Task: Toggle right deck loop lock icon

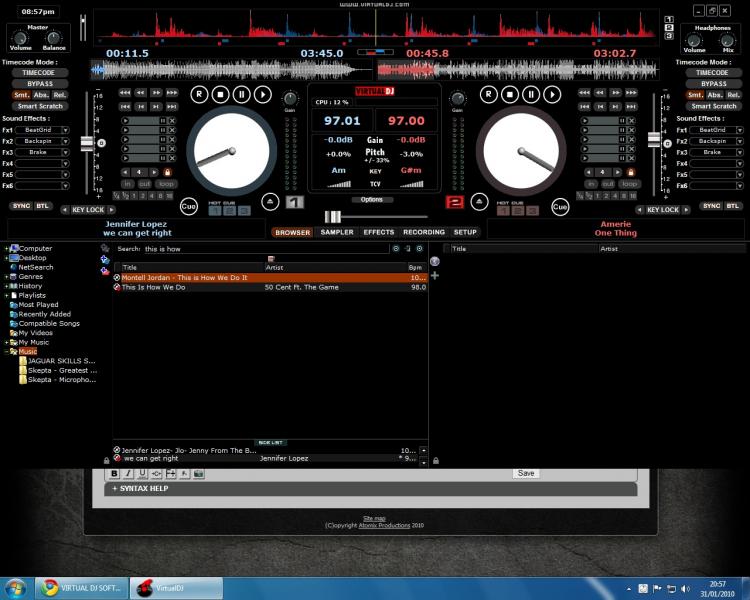Action: pos(631,172)
